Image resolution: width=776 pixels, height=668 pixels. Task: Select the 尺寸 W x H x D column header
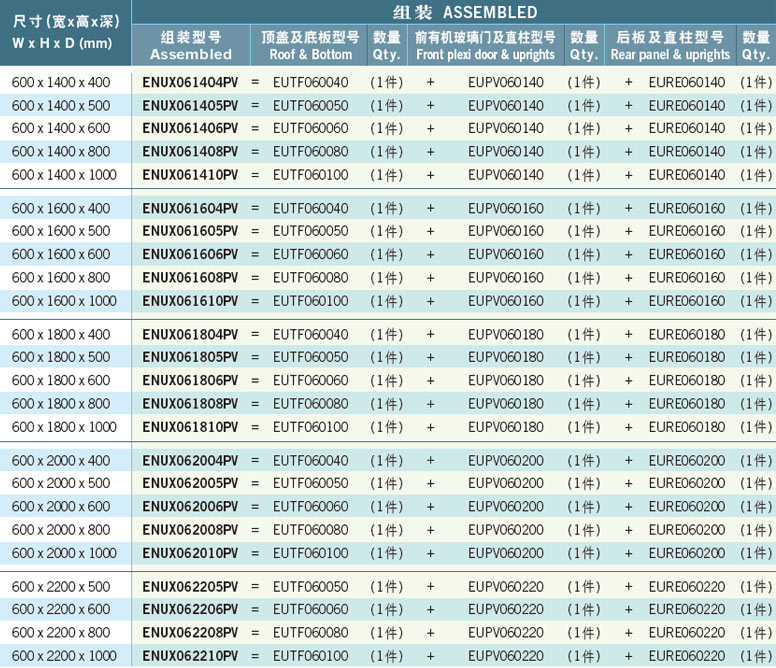62,33
